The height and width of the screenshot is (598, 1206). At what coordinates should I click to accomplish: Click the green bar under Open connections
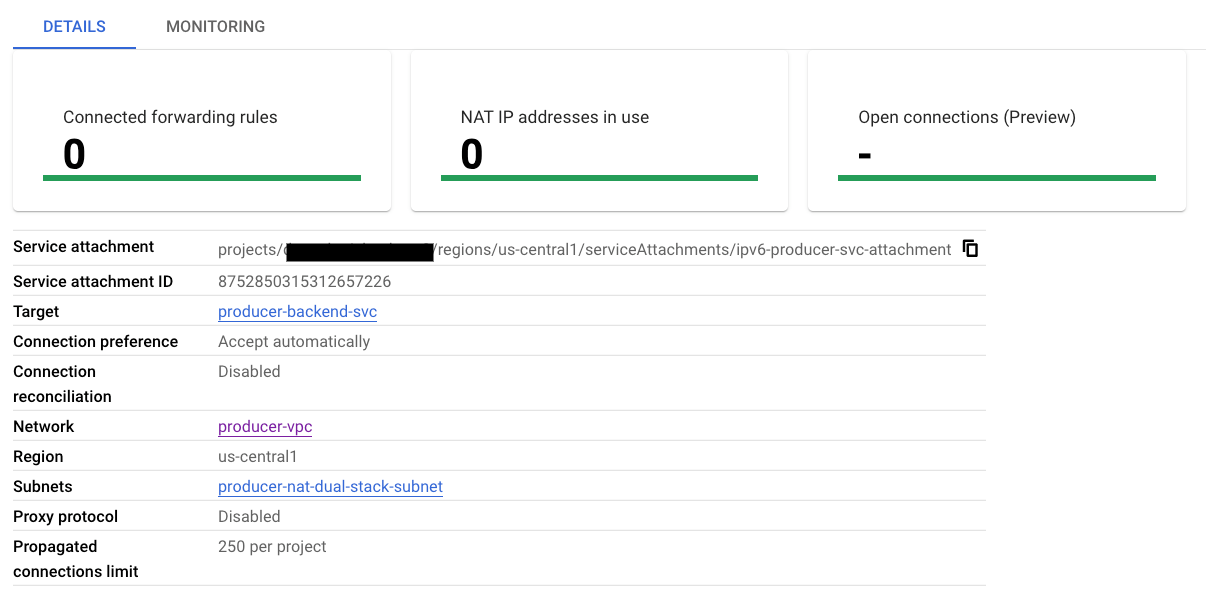[x=996, y=178]
